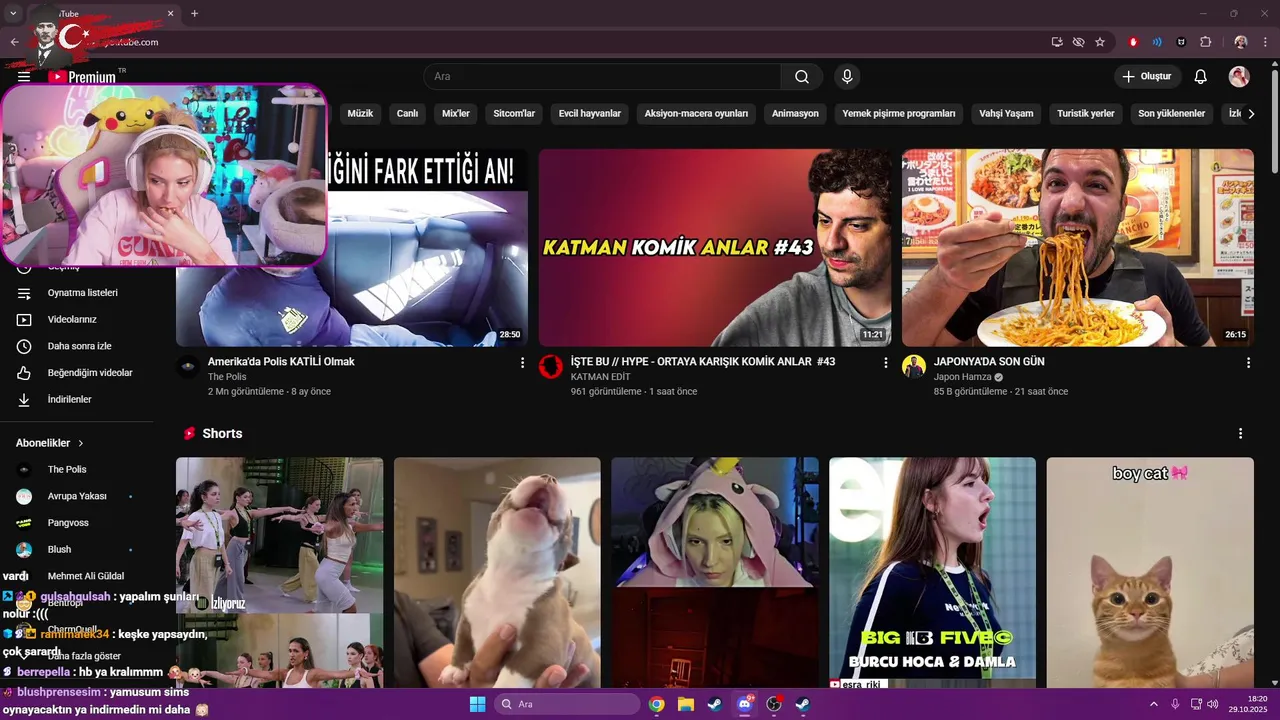Open Chrome from the taskbar
1280x720 pixels.
[x=656, y=704]
